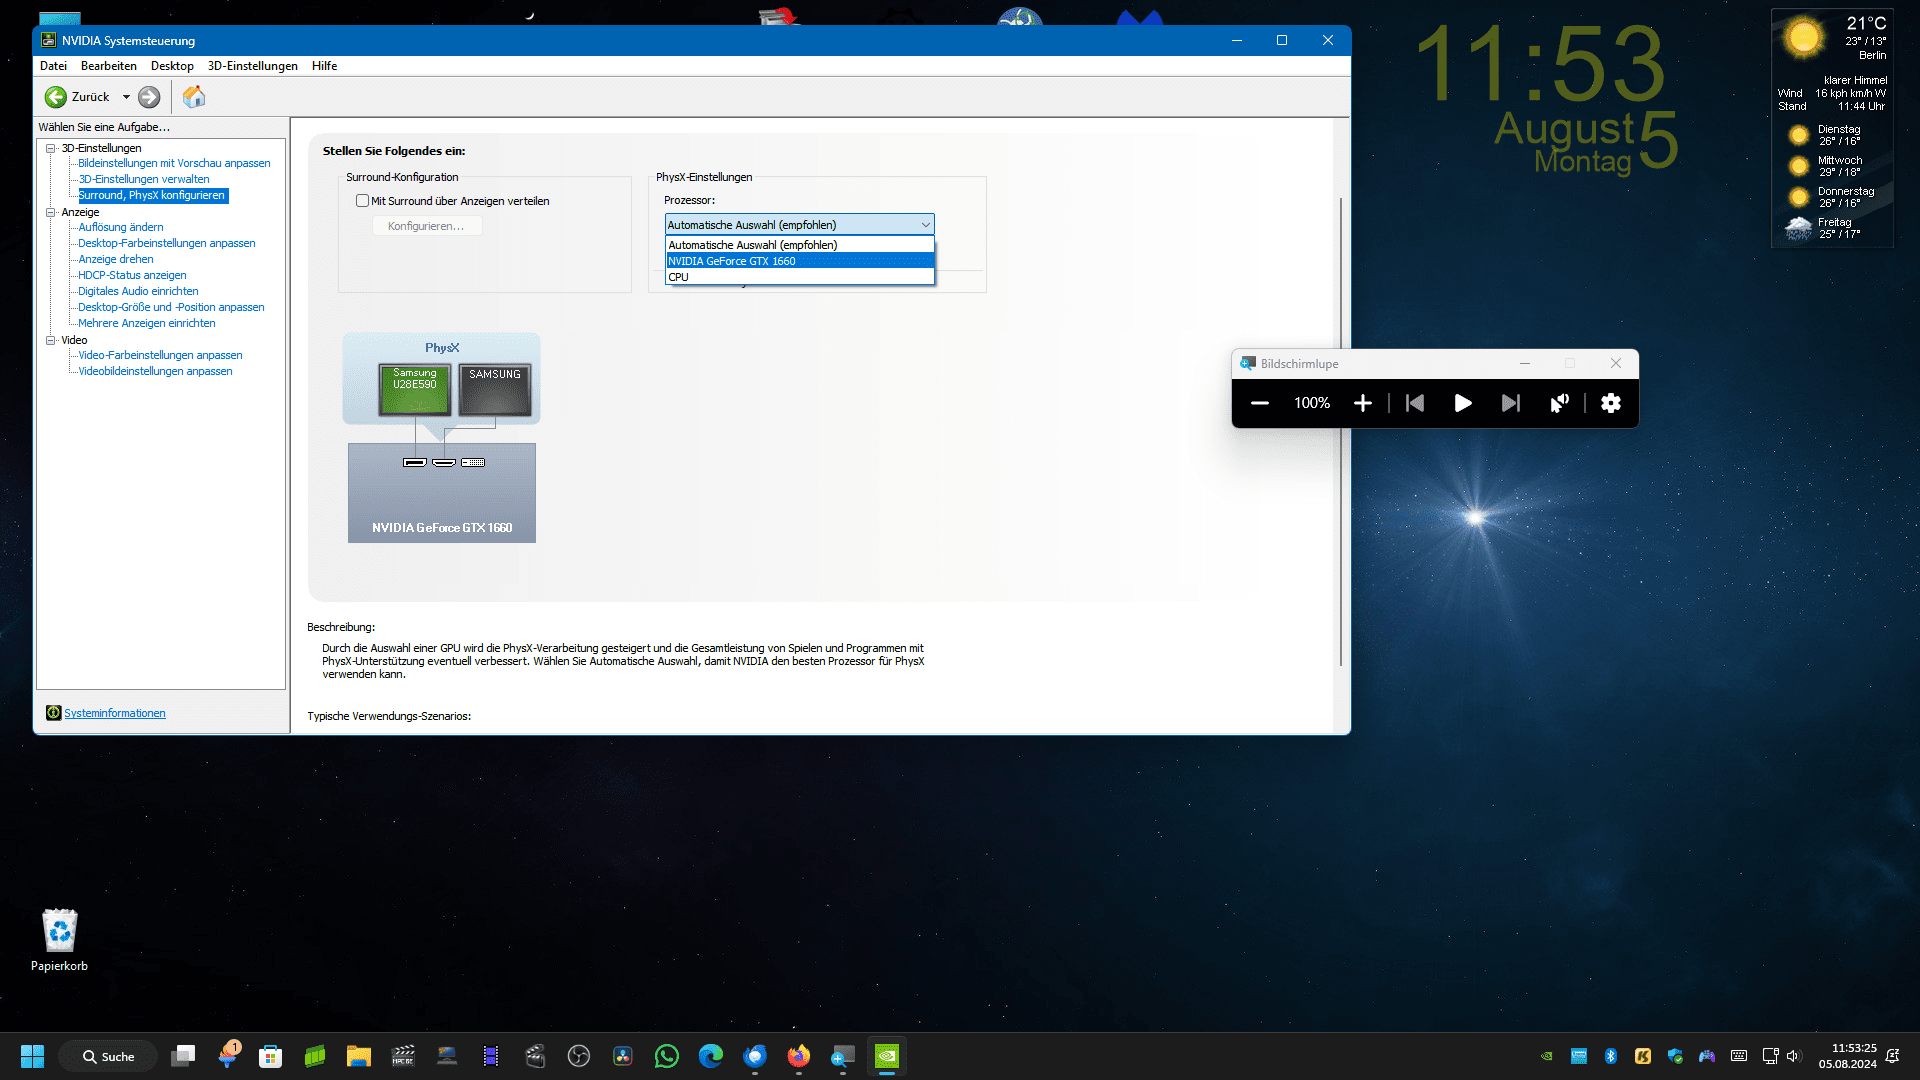Open MPC-BE player from taskbar
The width and height of the screenshot is (1920, 1080).
click(403, 1056)
